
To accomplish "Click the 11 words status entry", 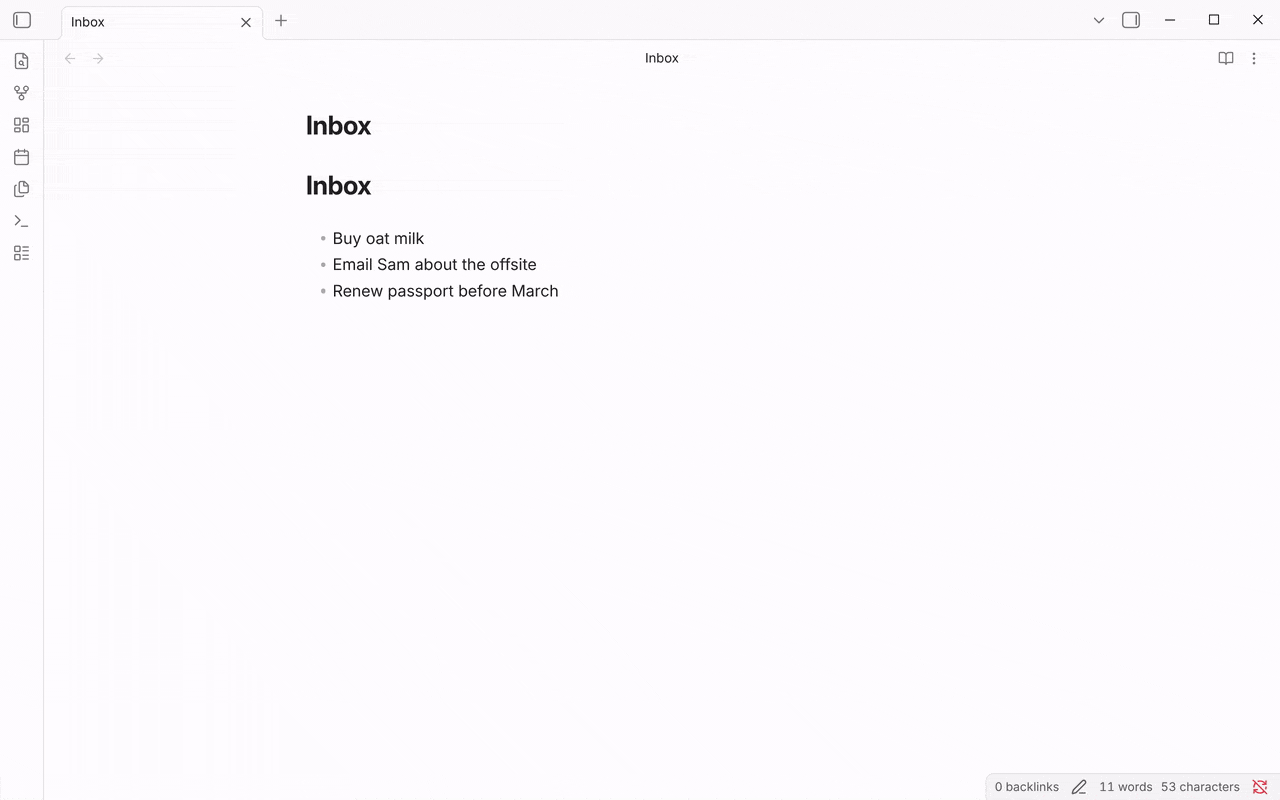I will pos(1125,787).
